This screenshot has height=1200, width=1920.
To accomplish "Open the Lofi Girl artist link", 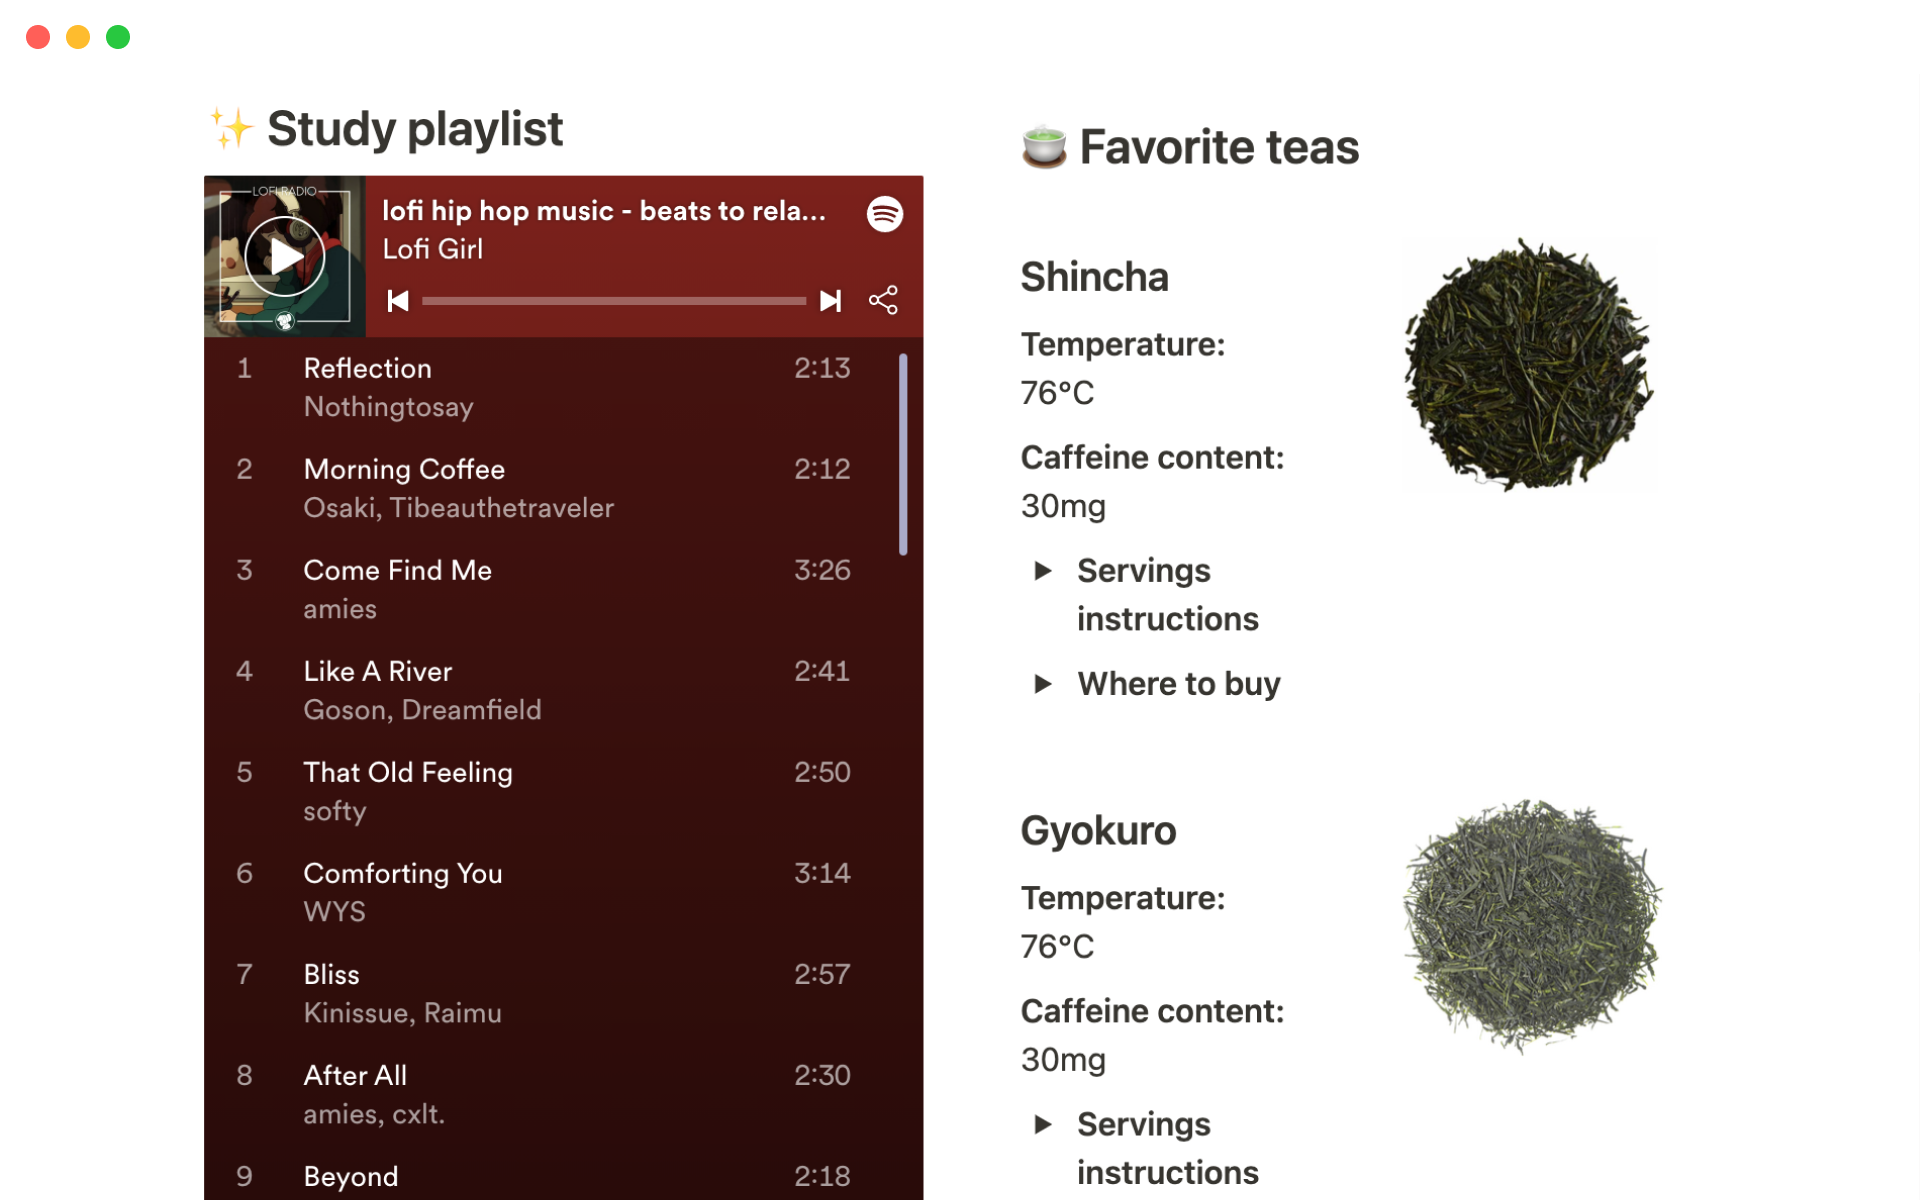I will (x=432, y=249).
